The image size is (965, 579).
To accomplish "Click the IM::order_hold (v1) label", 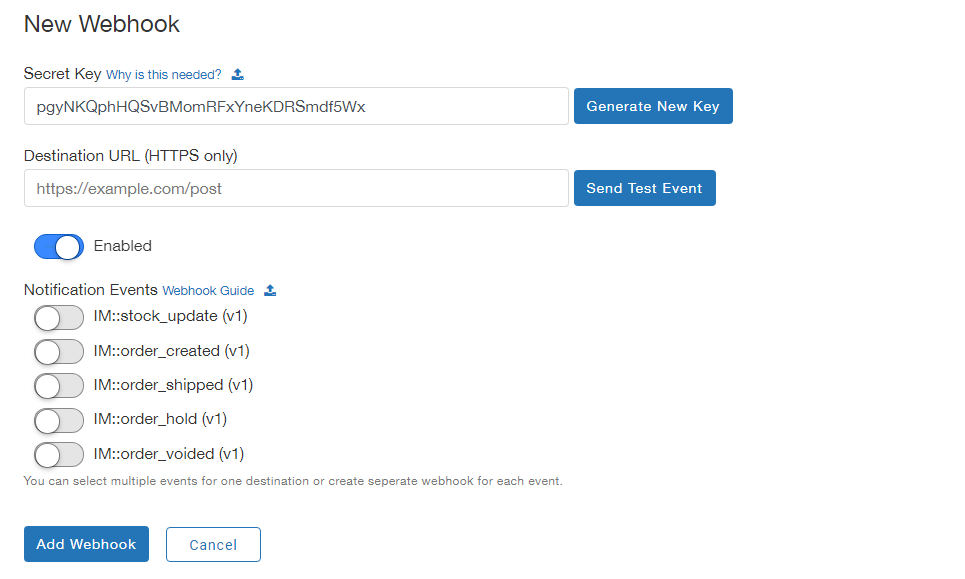I will tap(162, 420).
